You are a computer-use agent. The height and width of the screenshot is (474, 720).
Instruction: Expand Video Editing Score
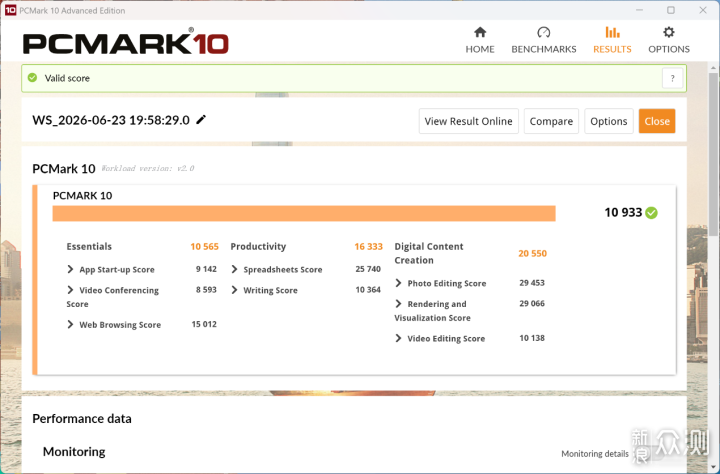pyautogui.click(x=398, y=338)
